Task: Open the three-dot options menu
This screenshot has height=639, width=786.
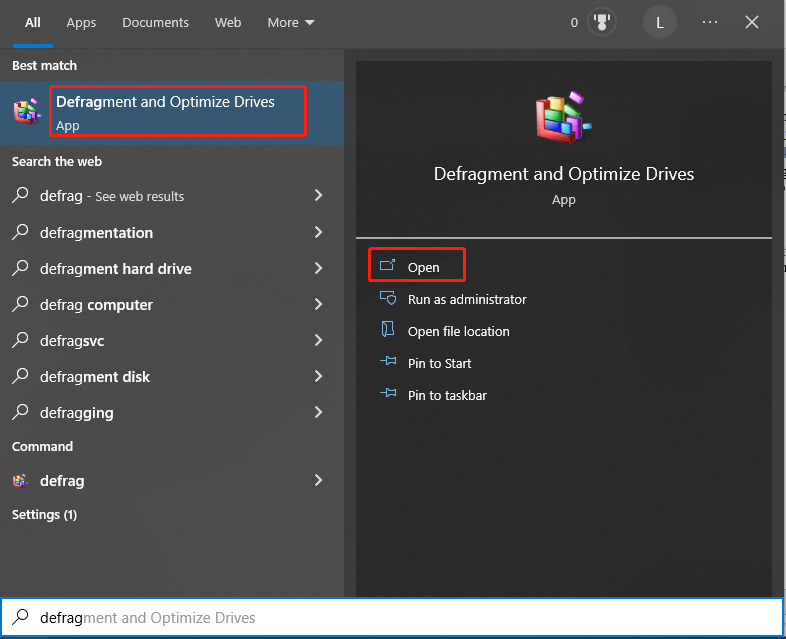Action: [x=710, y=22]
